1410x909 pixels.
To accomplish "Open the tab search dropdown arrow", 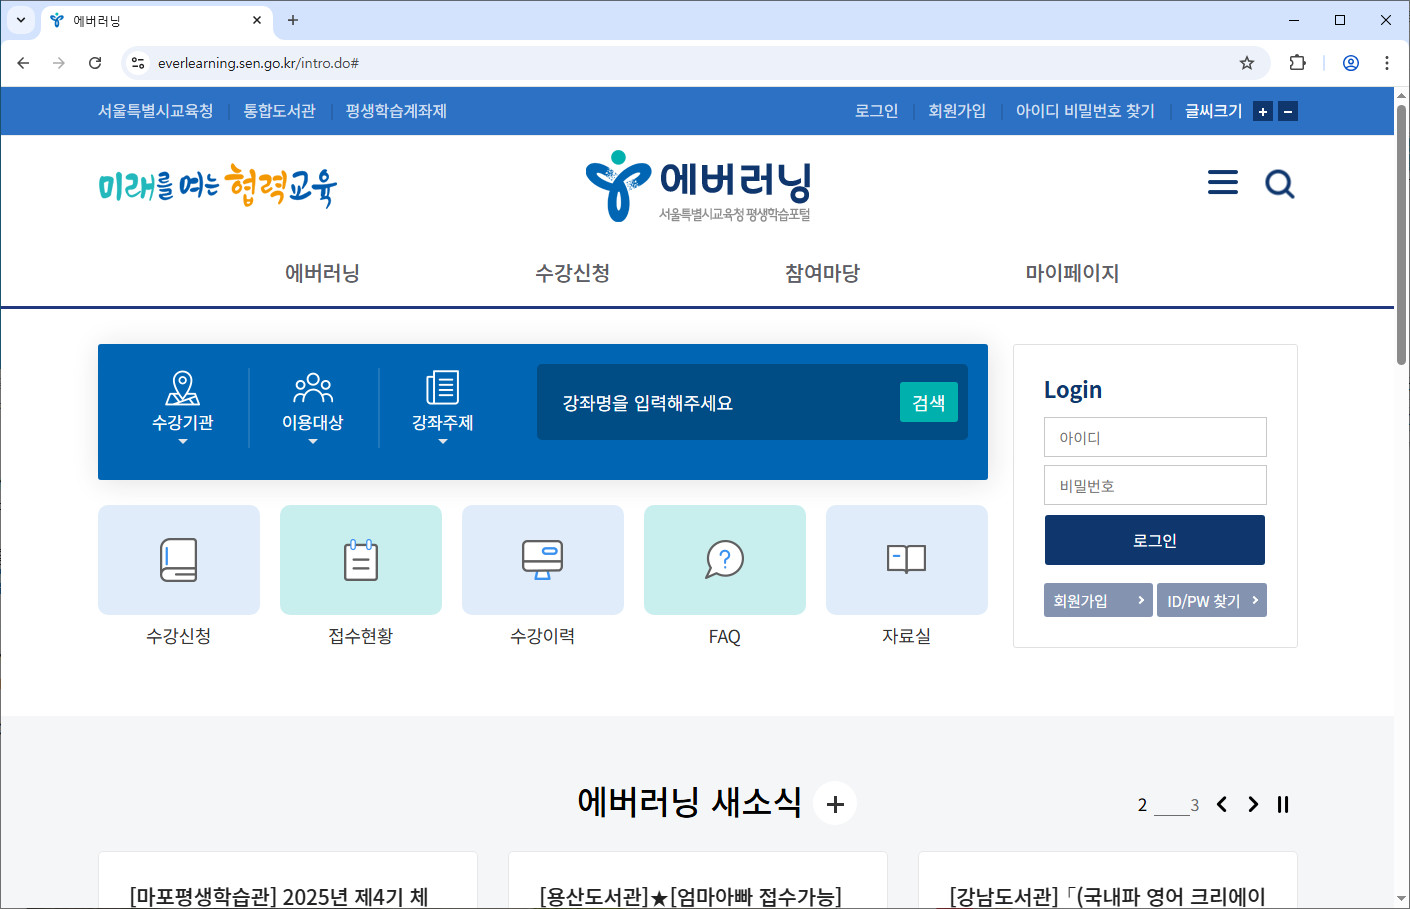I will pyautogui.click(x=21, y=20).
